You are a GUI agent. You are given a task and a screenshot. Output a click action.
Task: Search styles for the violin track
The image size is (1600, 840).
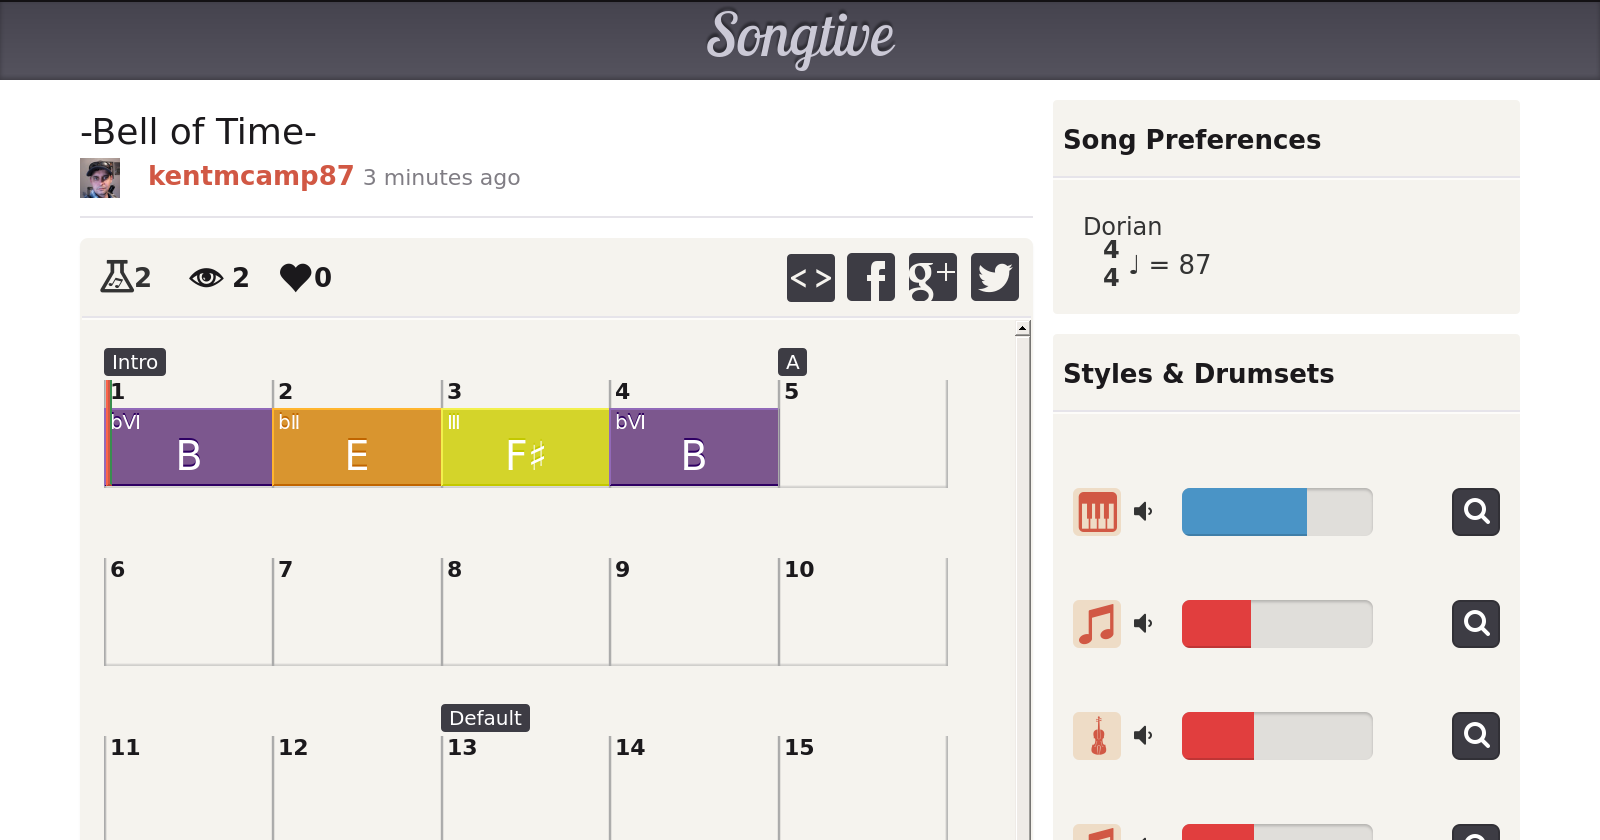(x=1475, y=736)
